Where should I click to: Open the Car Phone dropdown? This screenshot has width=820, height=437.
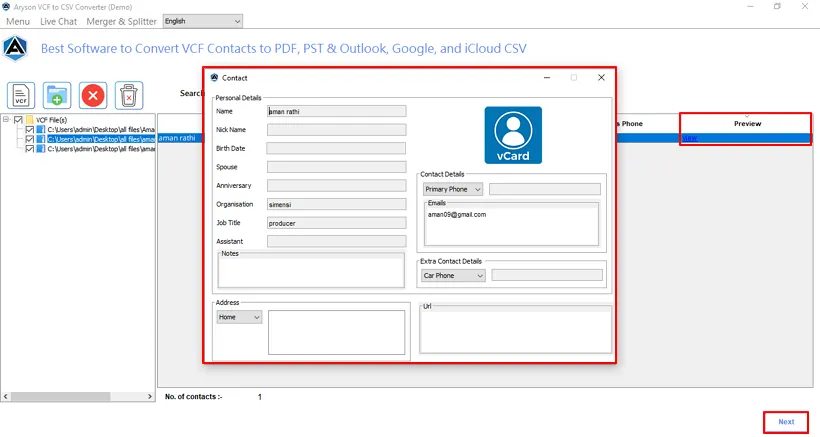point(453,275)
